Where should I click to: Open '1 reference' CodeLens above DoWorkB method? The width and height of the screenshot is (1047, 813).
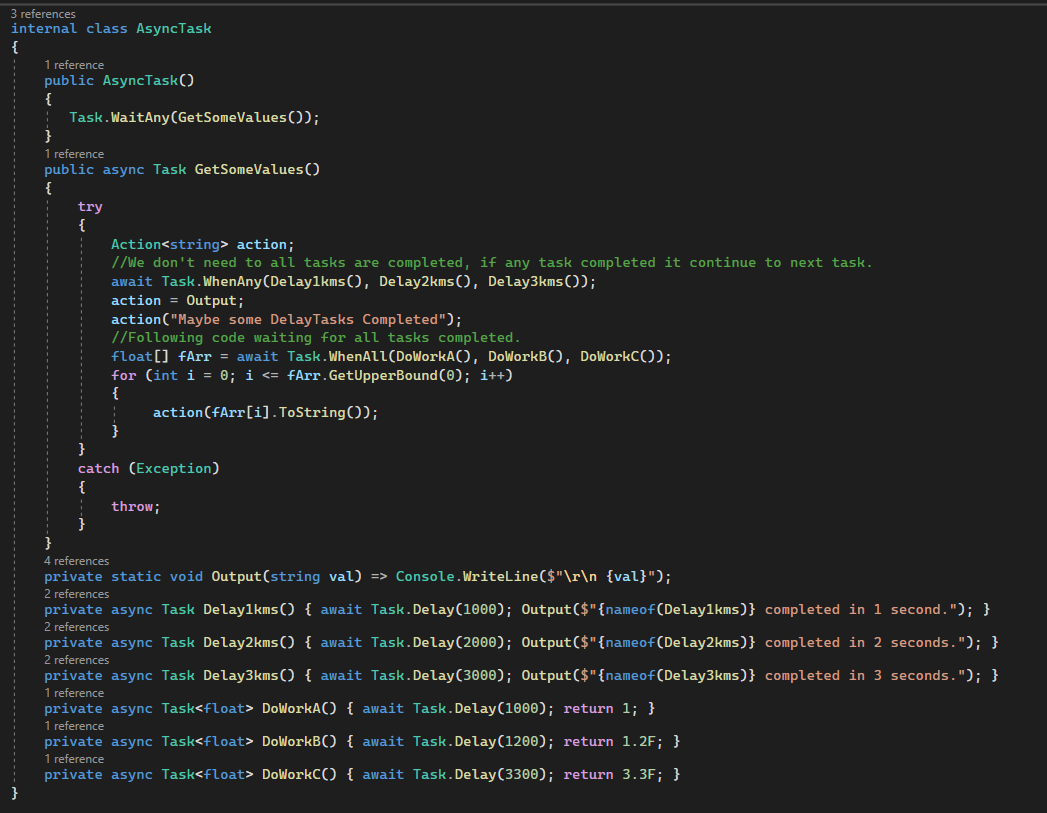74,726
